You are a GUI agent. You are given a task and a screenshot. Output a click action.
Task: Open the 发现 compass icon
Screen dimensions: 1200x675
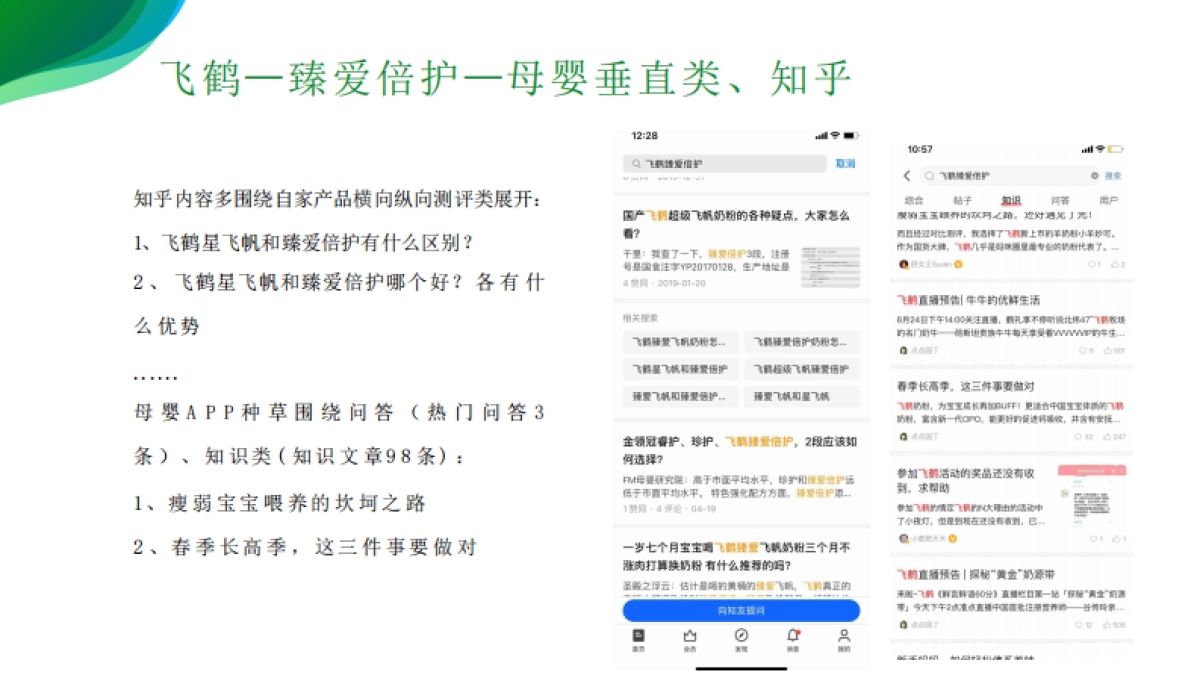tap(741, 636)
